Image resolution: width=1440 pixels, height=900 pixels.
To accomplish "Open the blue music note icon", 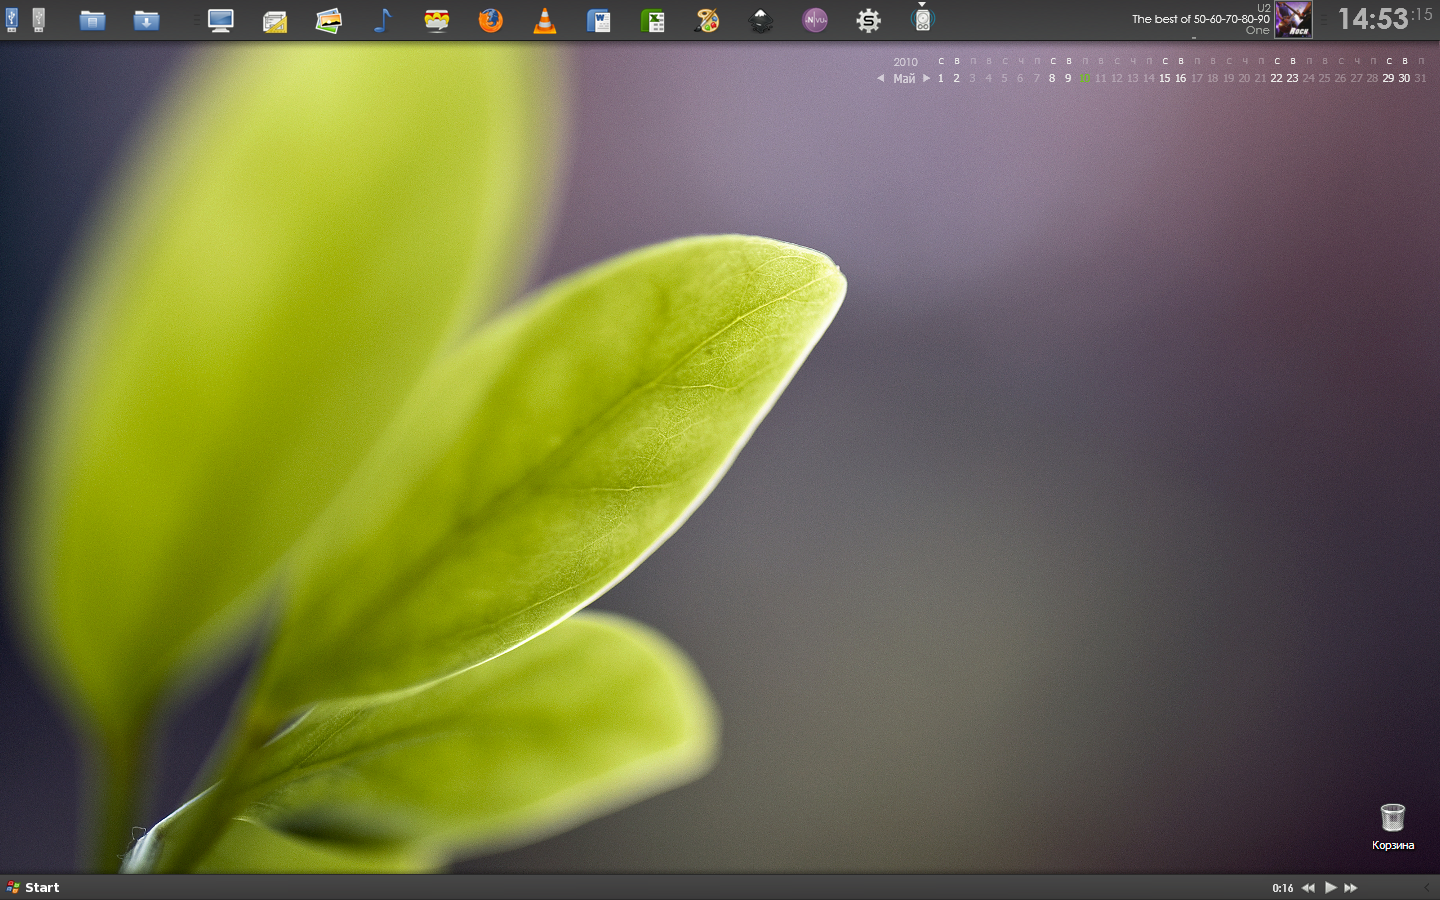I will coord(382,20).
